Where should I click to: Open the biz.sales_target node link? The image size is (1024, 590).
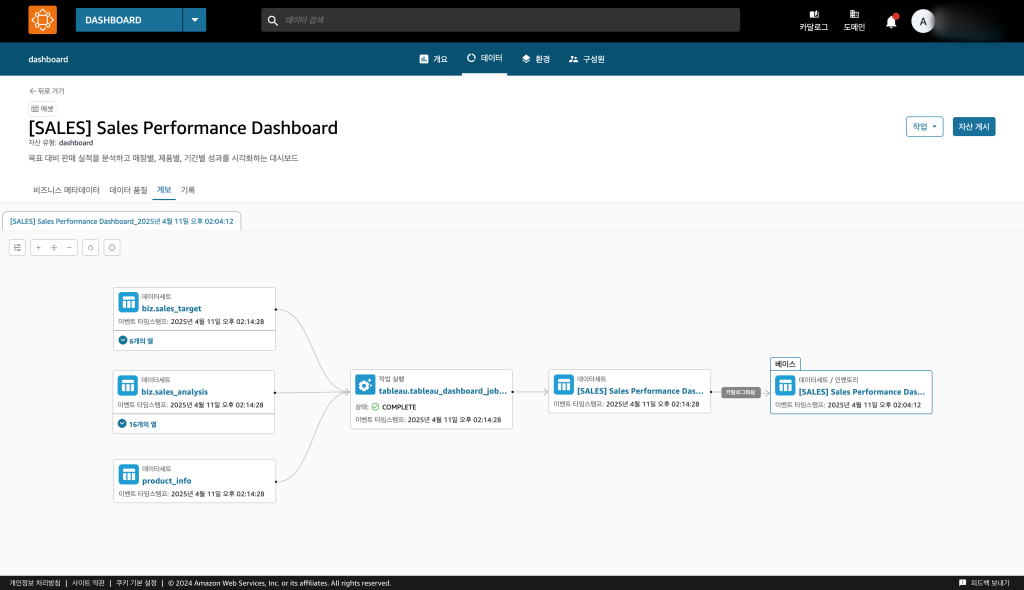(x=172, y=308)
